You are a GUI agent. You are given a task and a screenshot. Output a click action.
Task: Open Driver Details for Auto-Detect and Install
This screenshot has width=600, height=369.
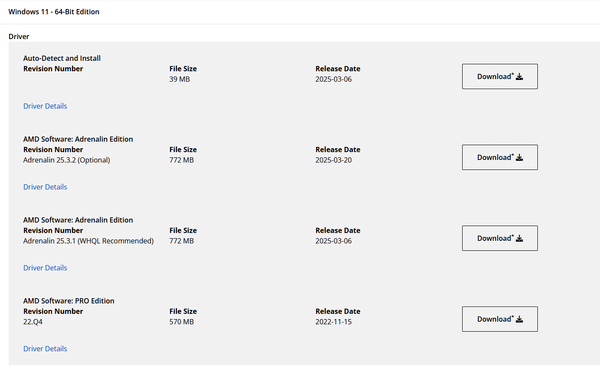[x=45, y=106]
